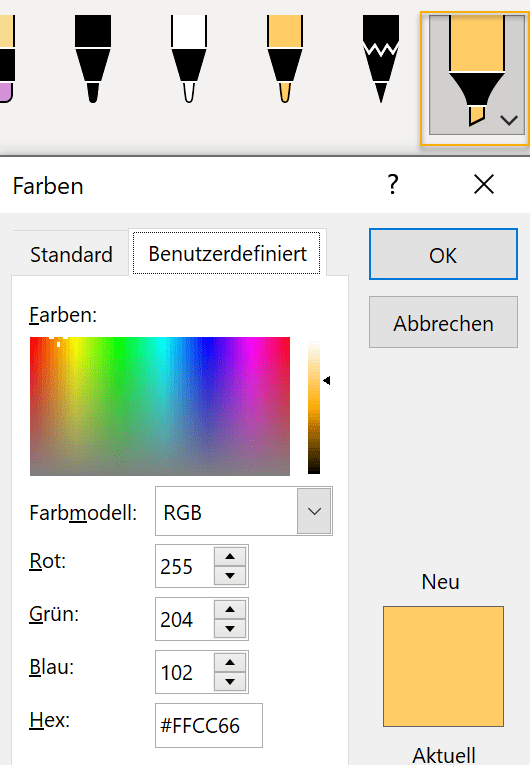
Task: Click the Grün value field
Action: 185,619
